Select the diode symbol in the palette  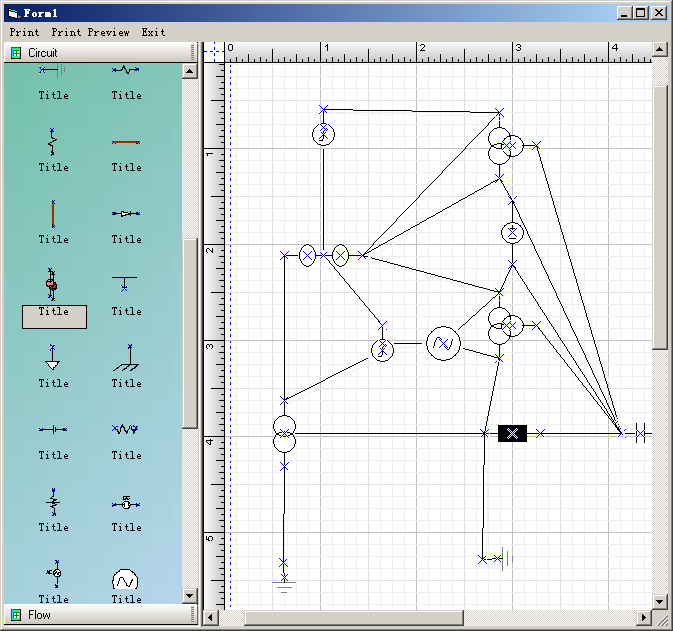[126, 213]
